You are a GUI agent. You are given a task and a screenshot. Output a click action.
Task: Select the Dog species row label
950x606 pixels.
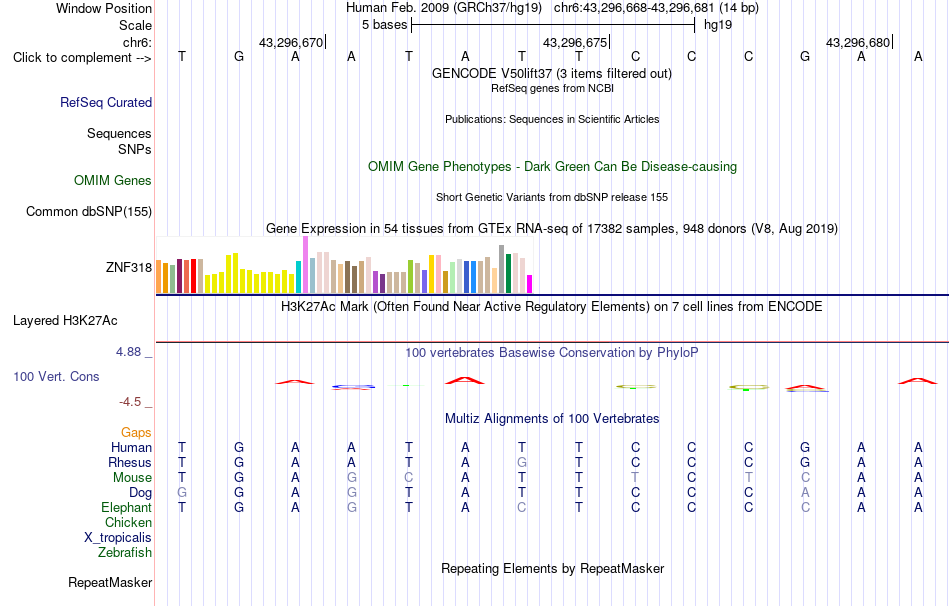pos(141,493)
